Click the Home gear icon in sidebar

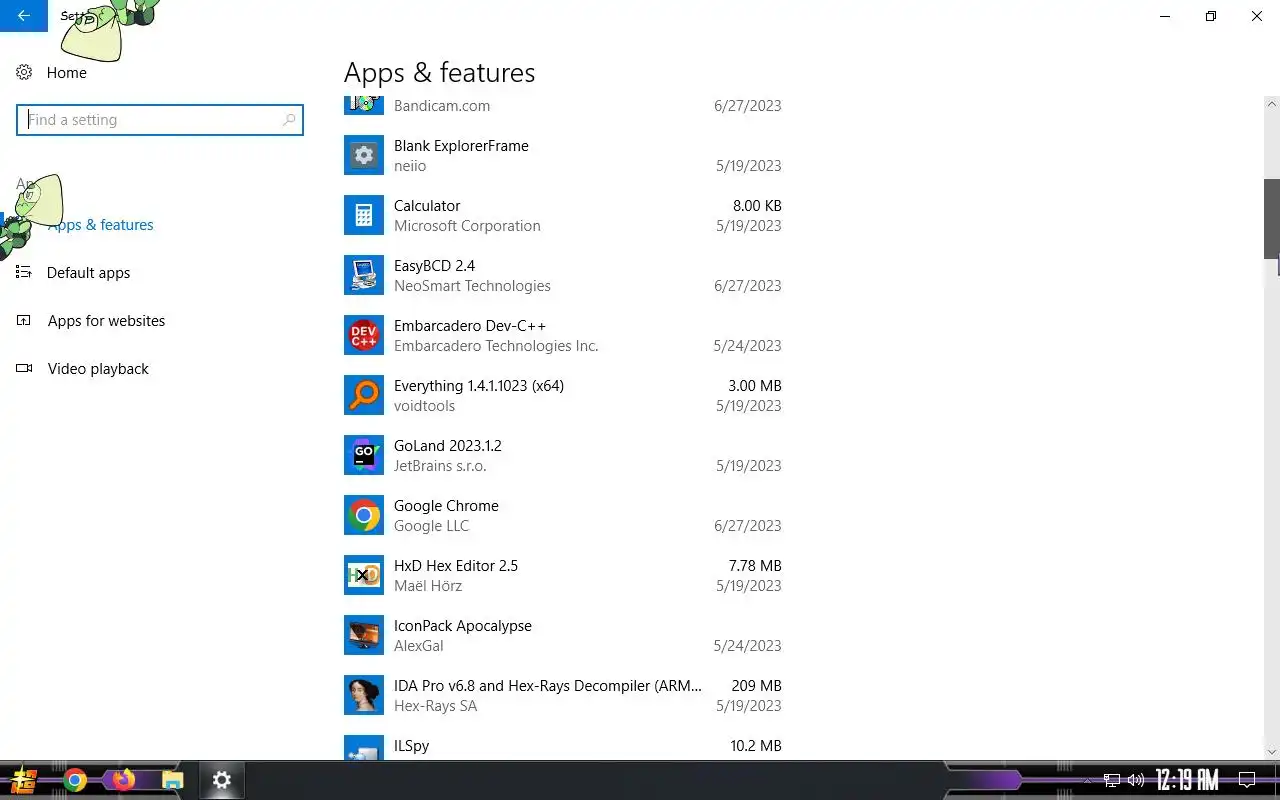(x=24, y=72)
